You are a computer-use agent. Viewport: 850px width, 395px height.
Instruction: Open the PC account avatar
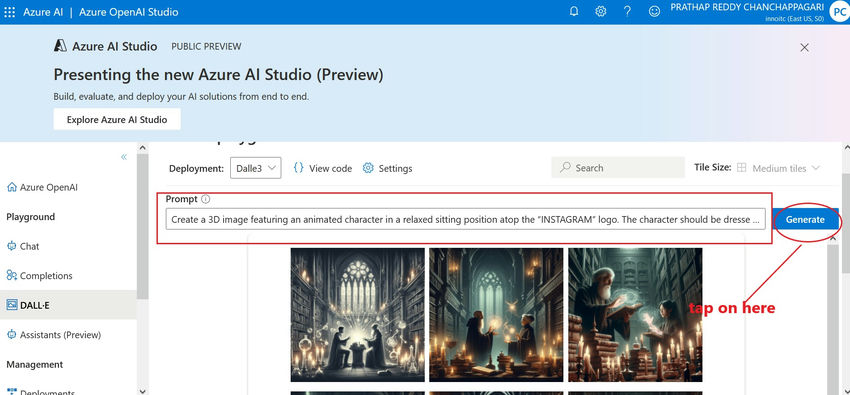839,12
